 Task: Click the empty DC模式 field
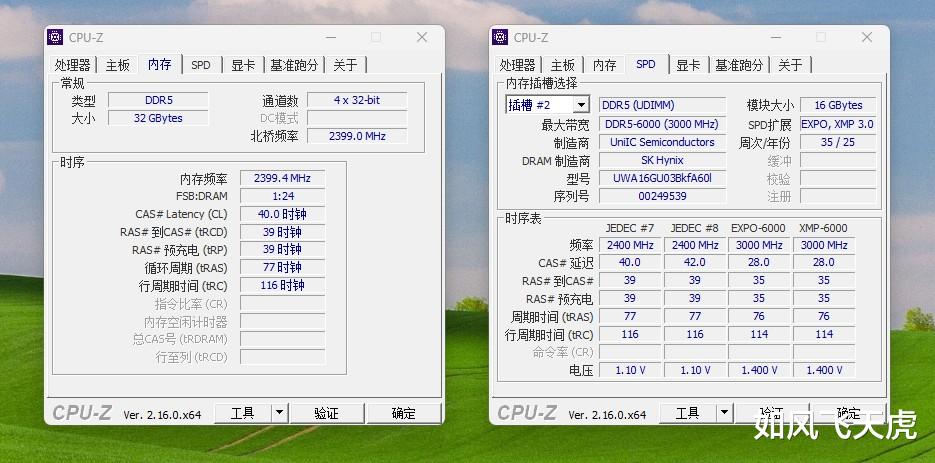[357, 118]
